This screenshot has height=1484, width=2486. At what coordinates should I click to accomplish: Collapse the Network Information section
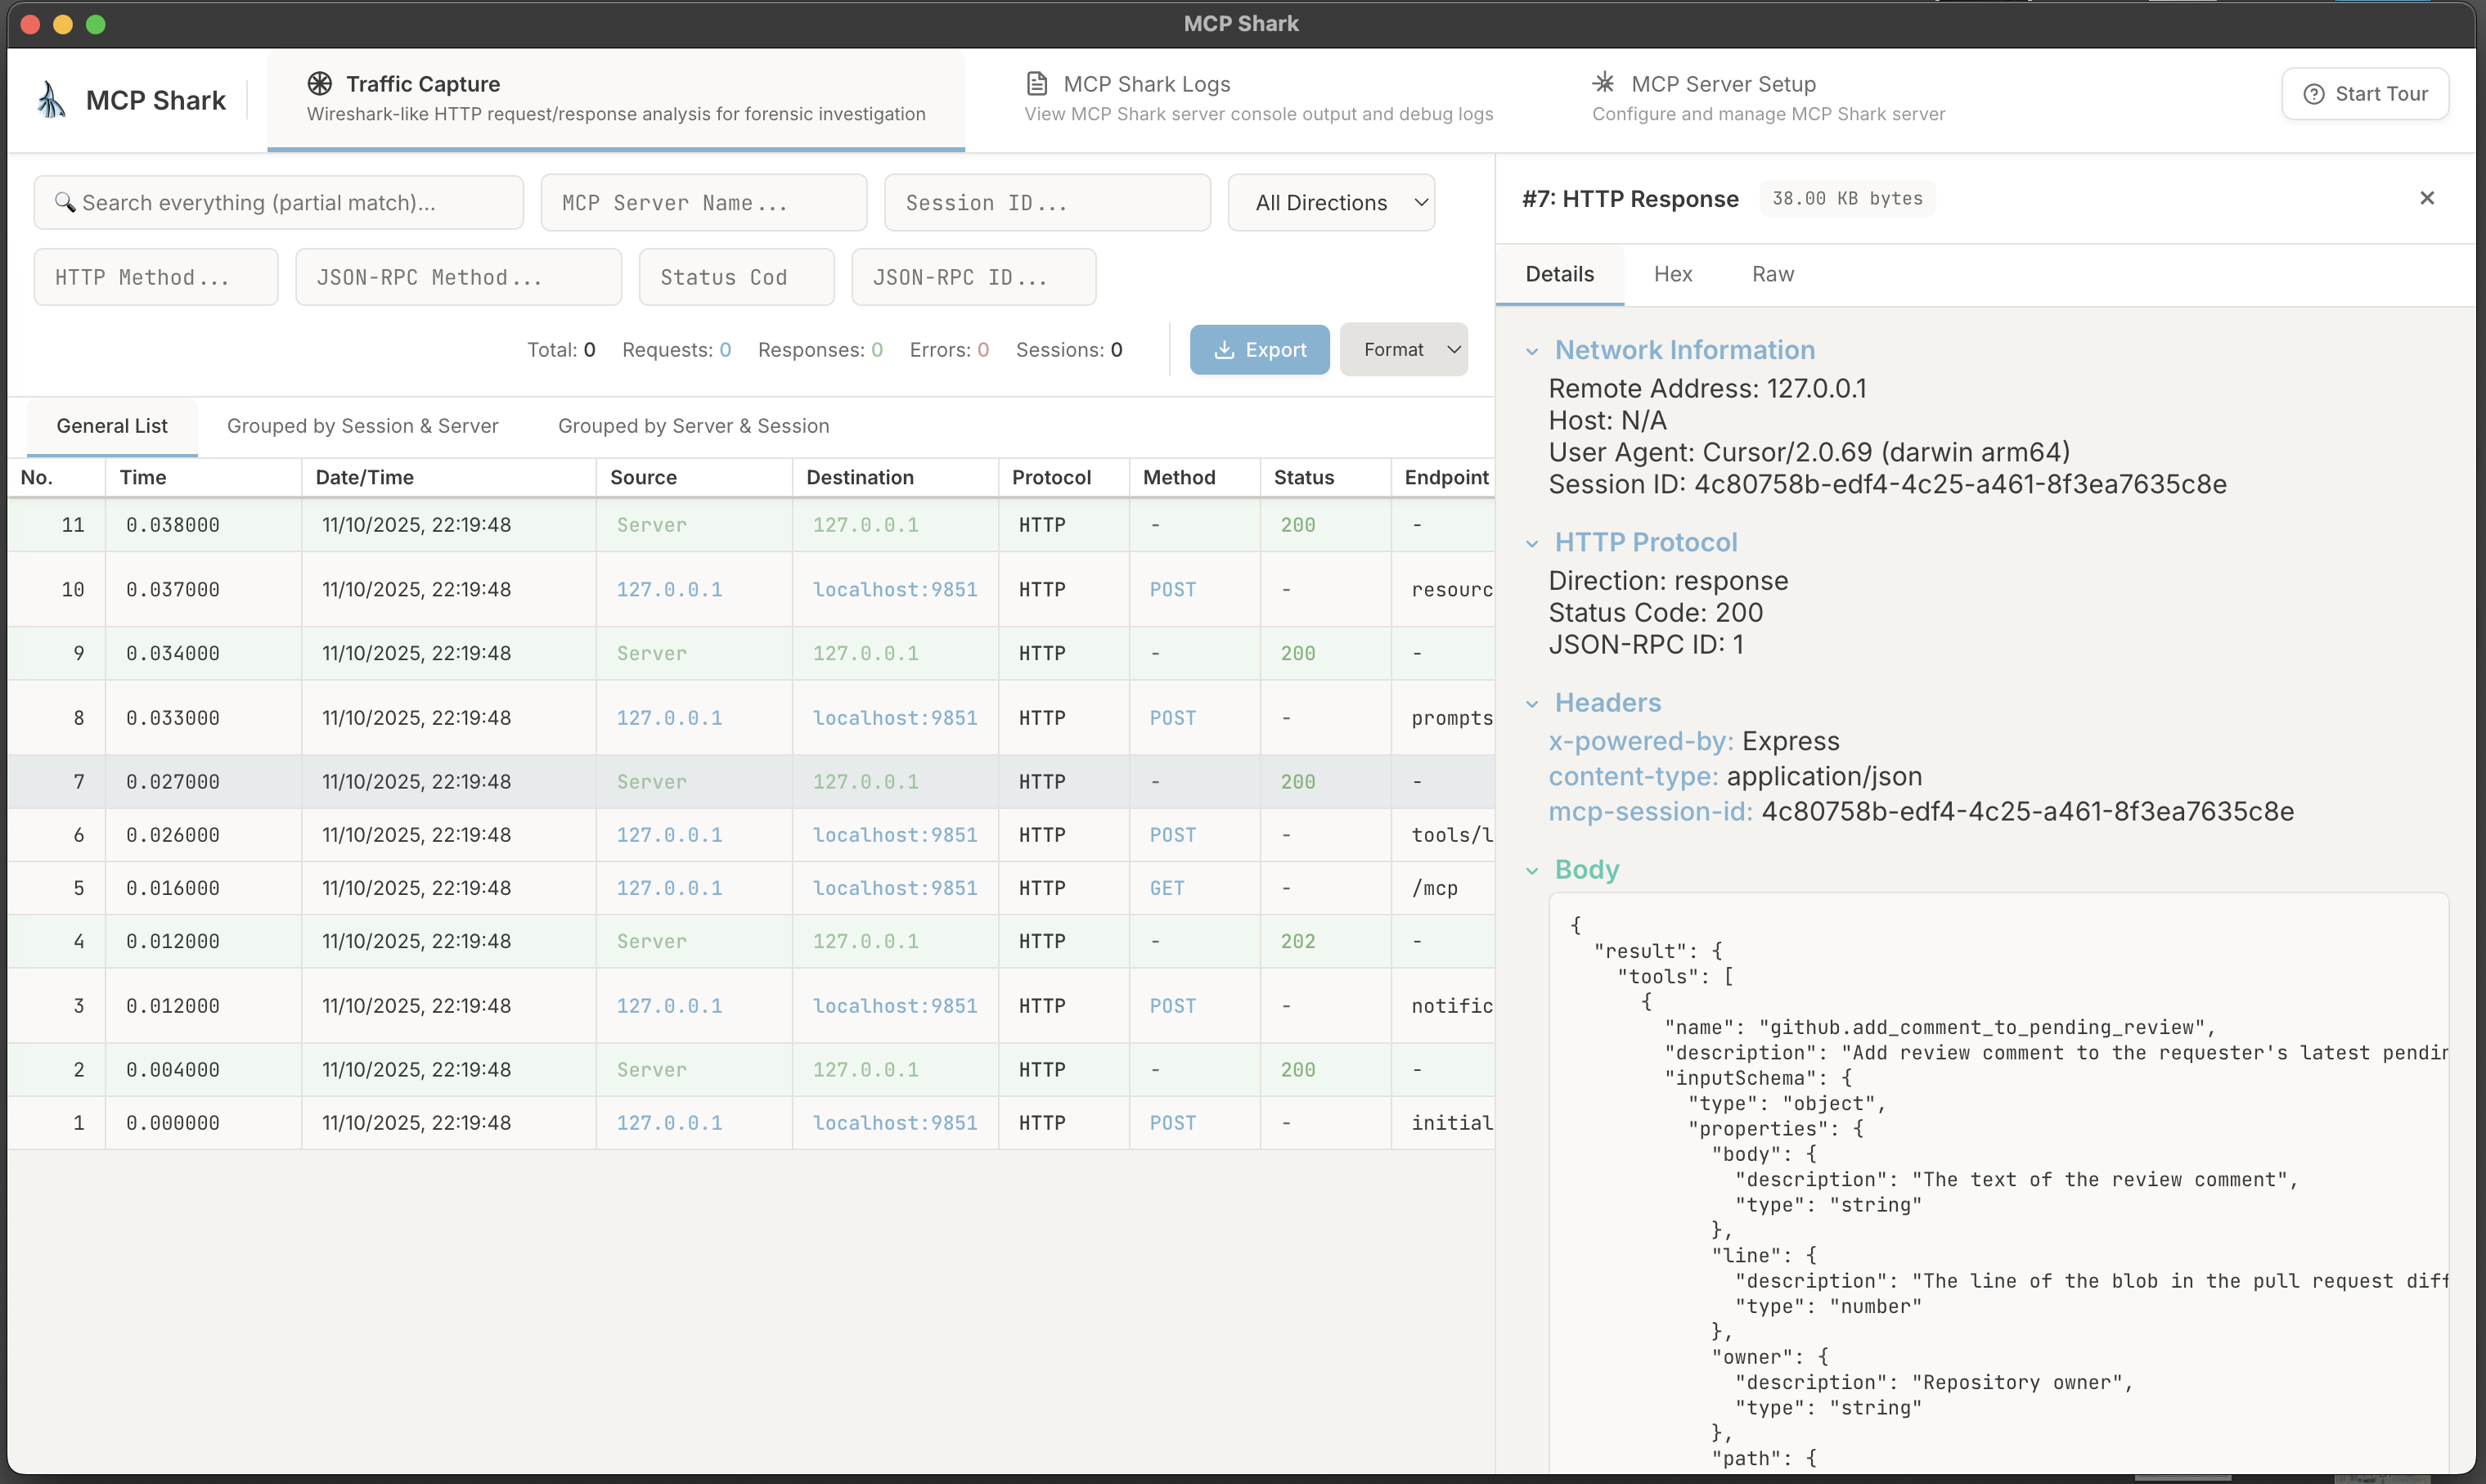click(x=1534, y=350)
